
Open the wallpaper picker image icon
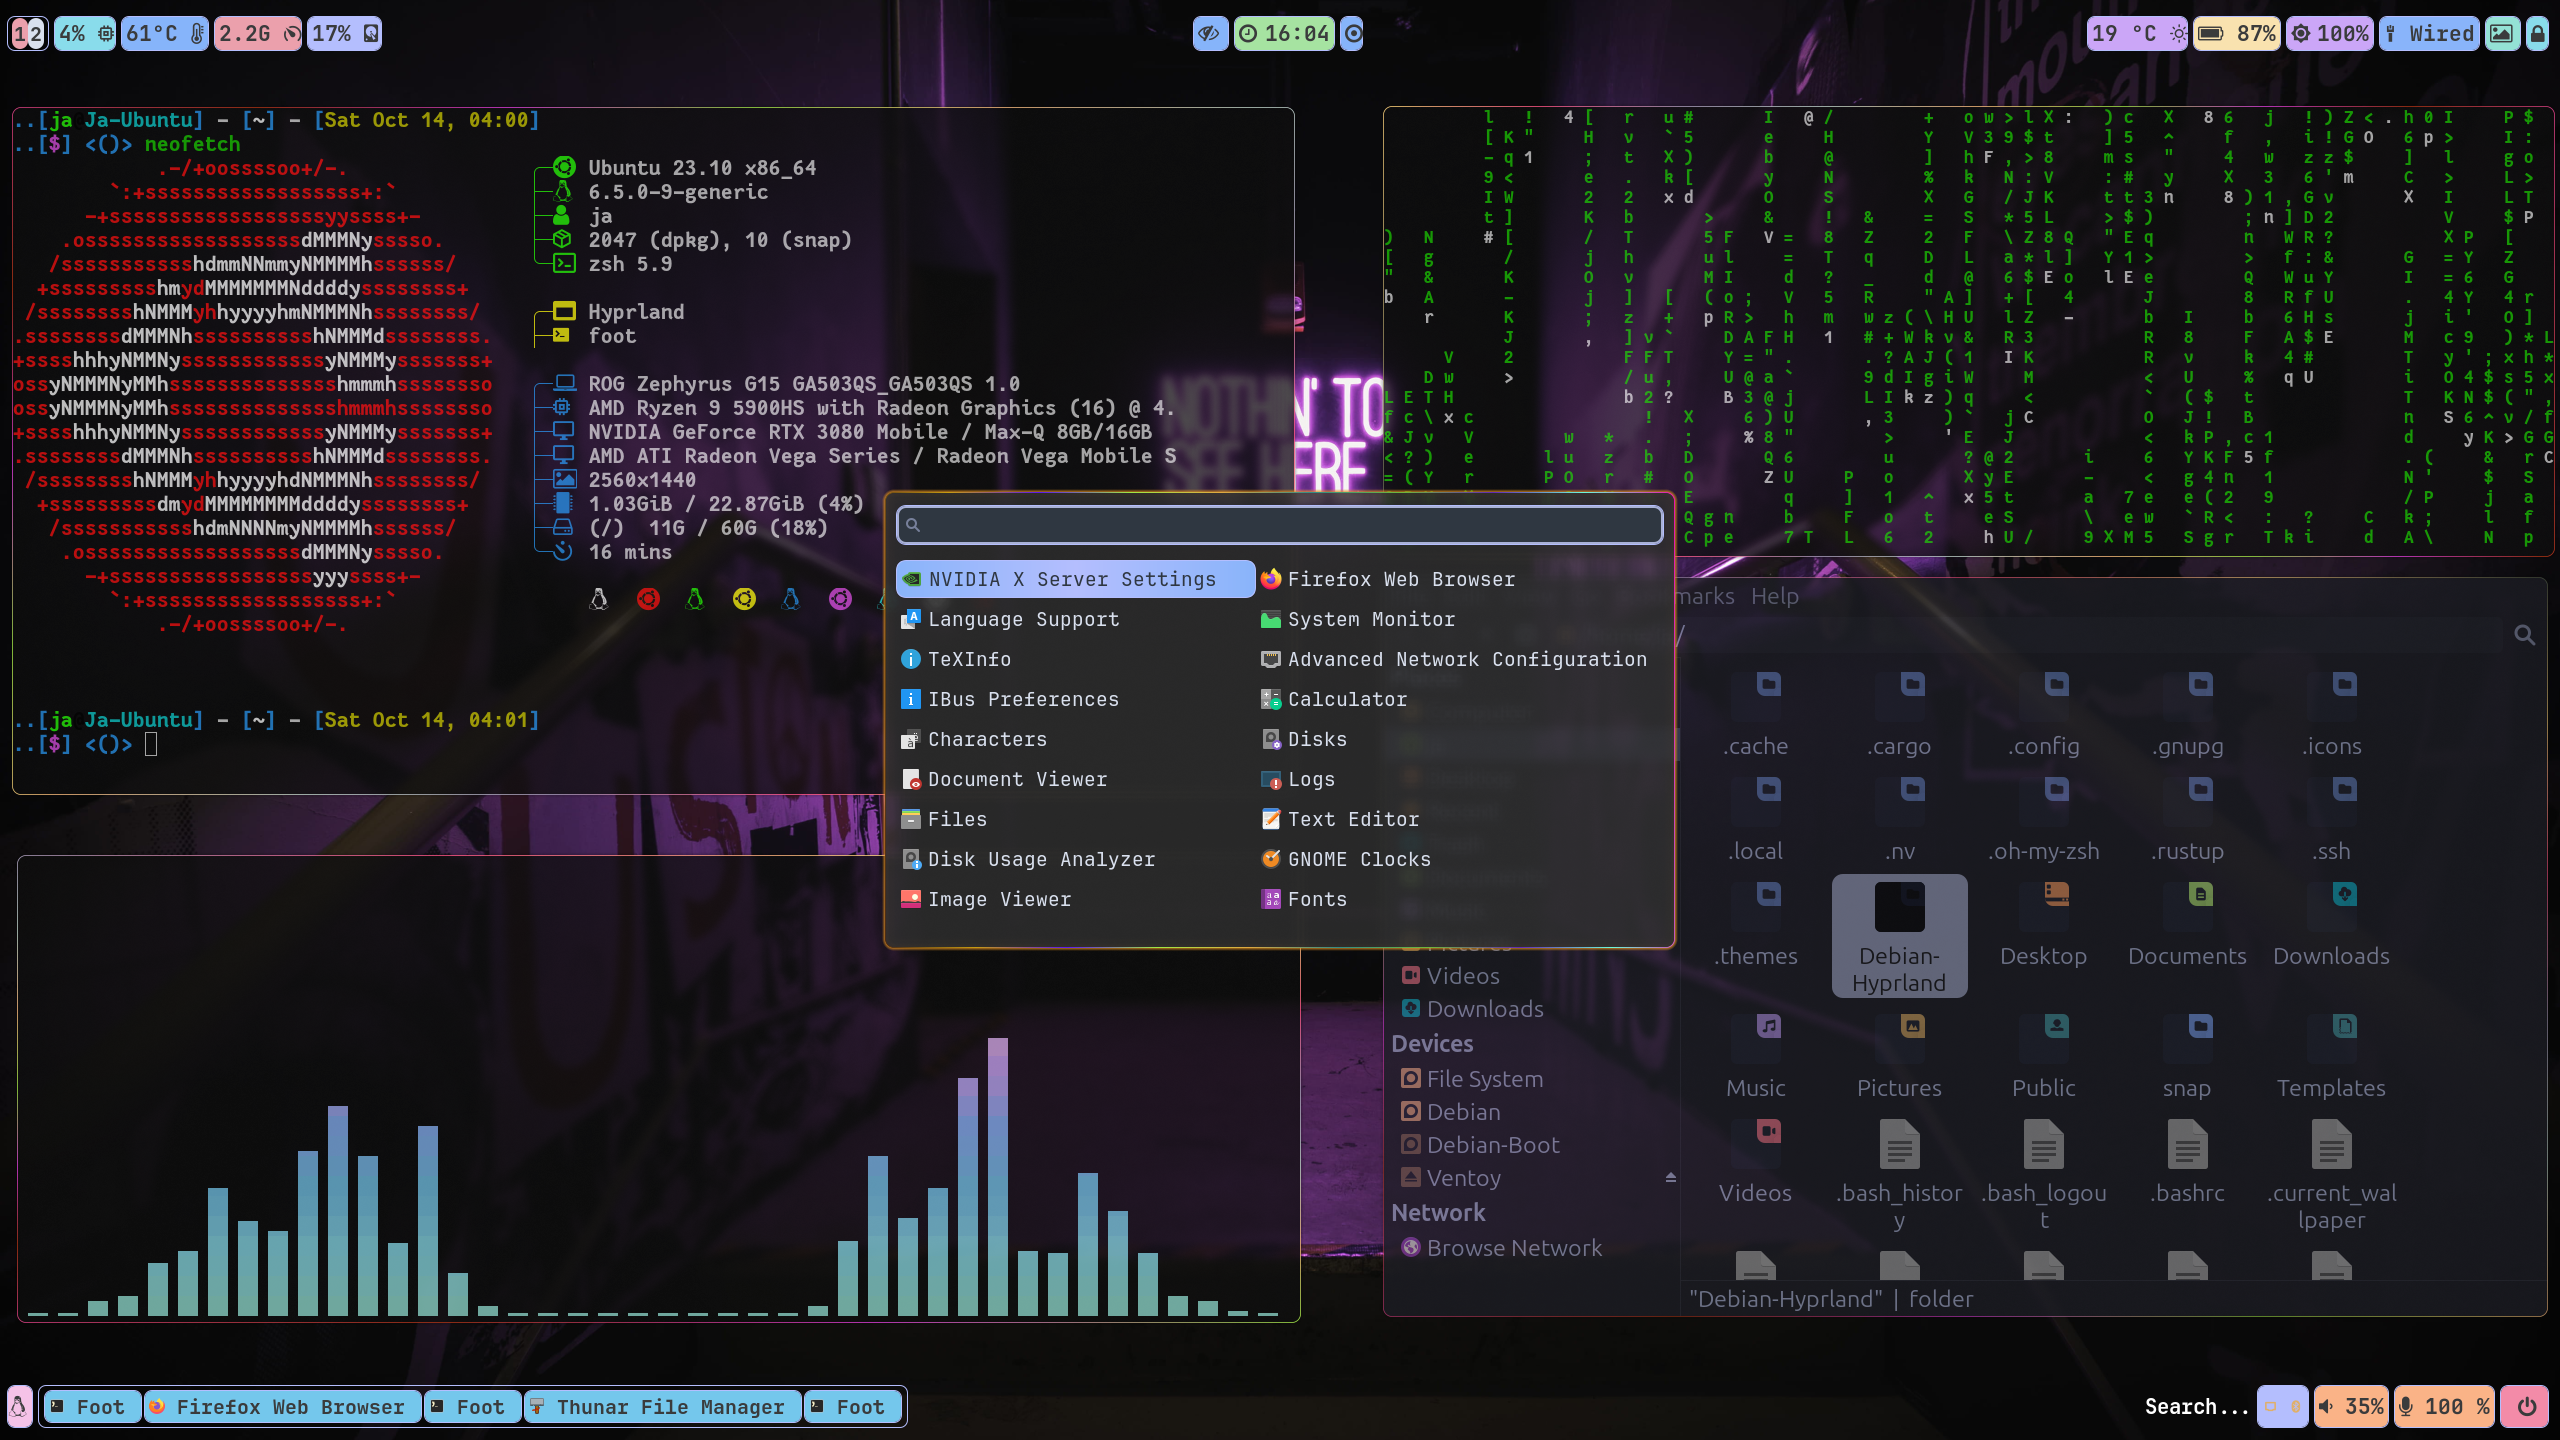coord(2501,34)
